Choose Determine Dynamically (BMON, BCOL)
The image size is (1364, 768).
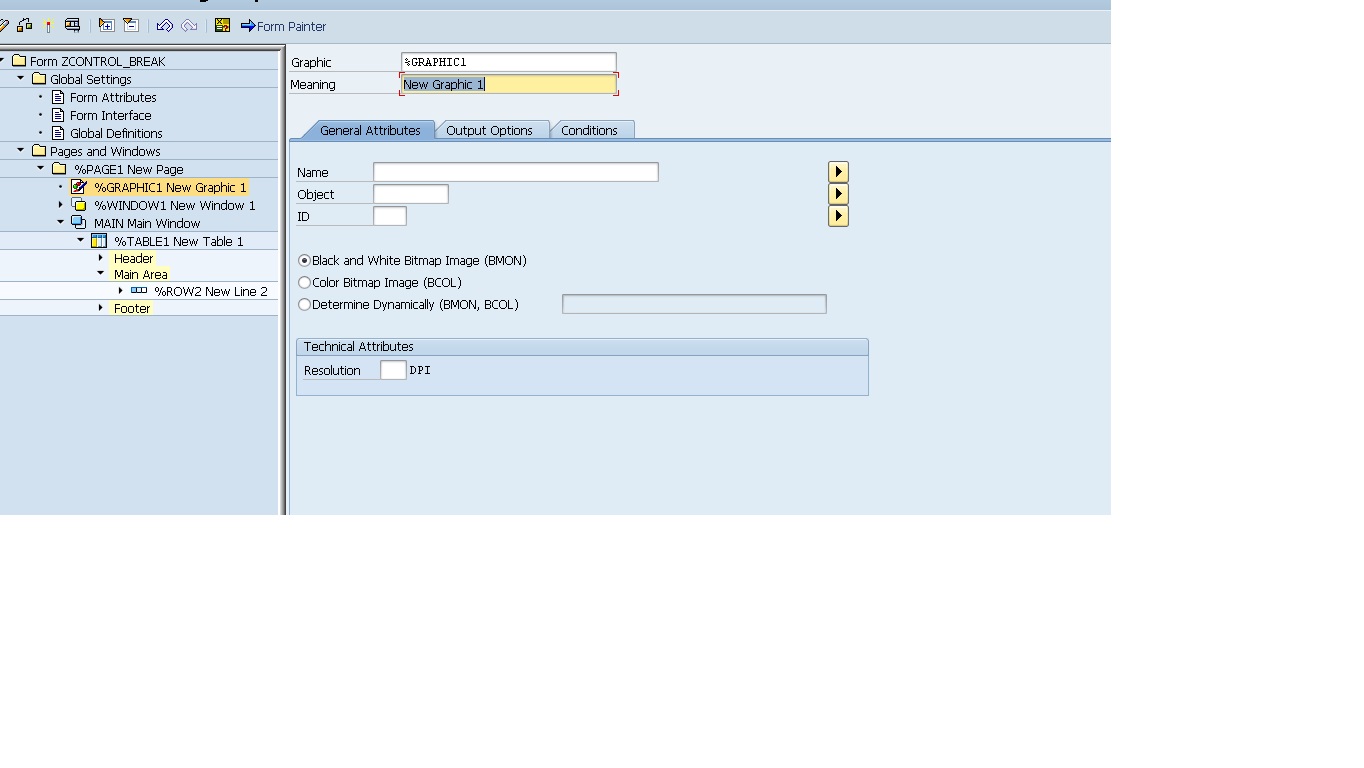(x=304, y=304)
